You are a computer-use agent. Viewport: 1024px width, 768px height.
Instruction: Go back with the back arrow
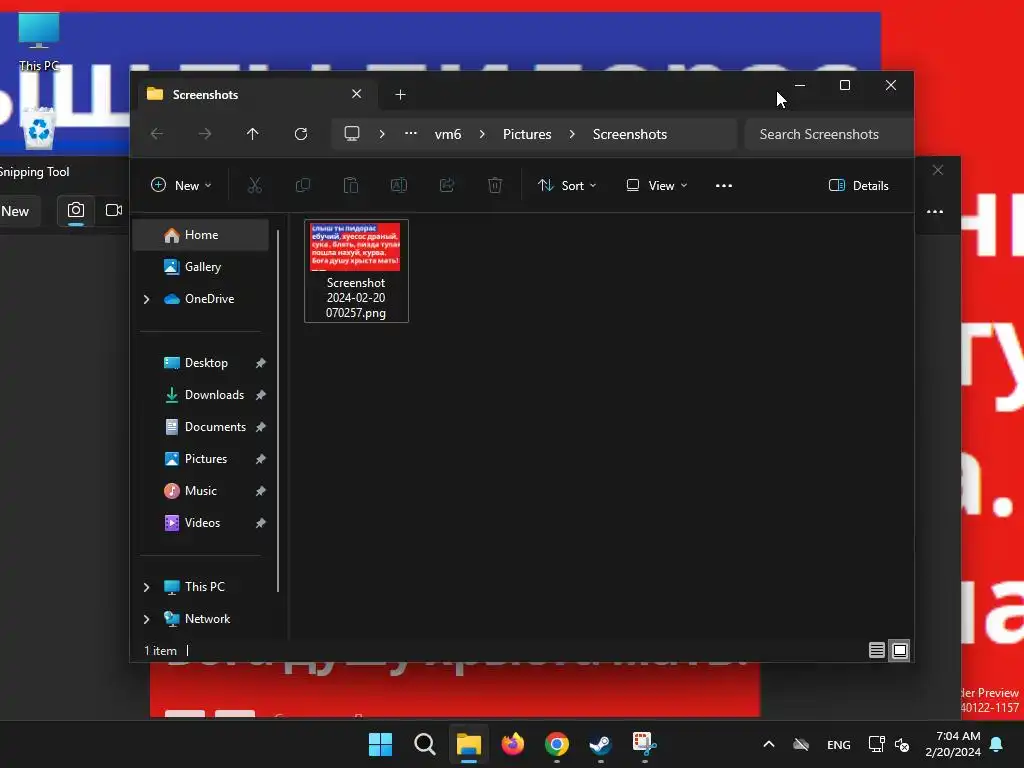pos(157,134)
